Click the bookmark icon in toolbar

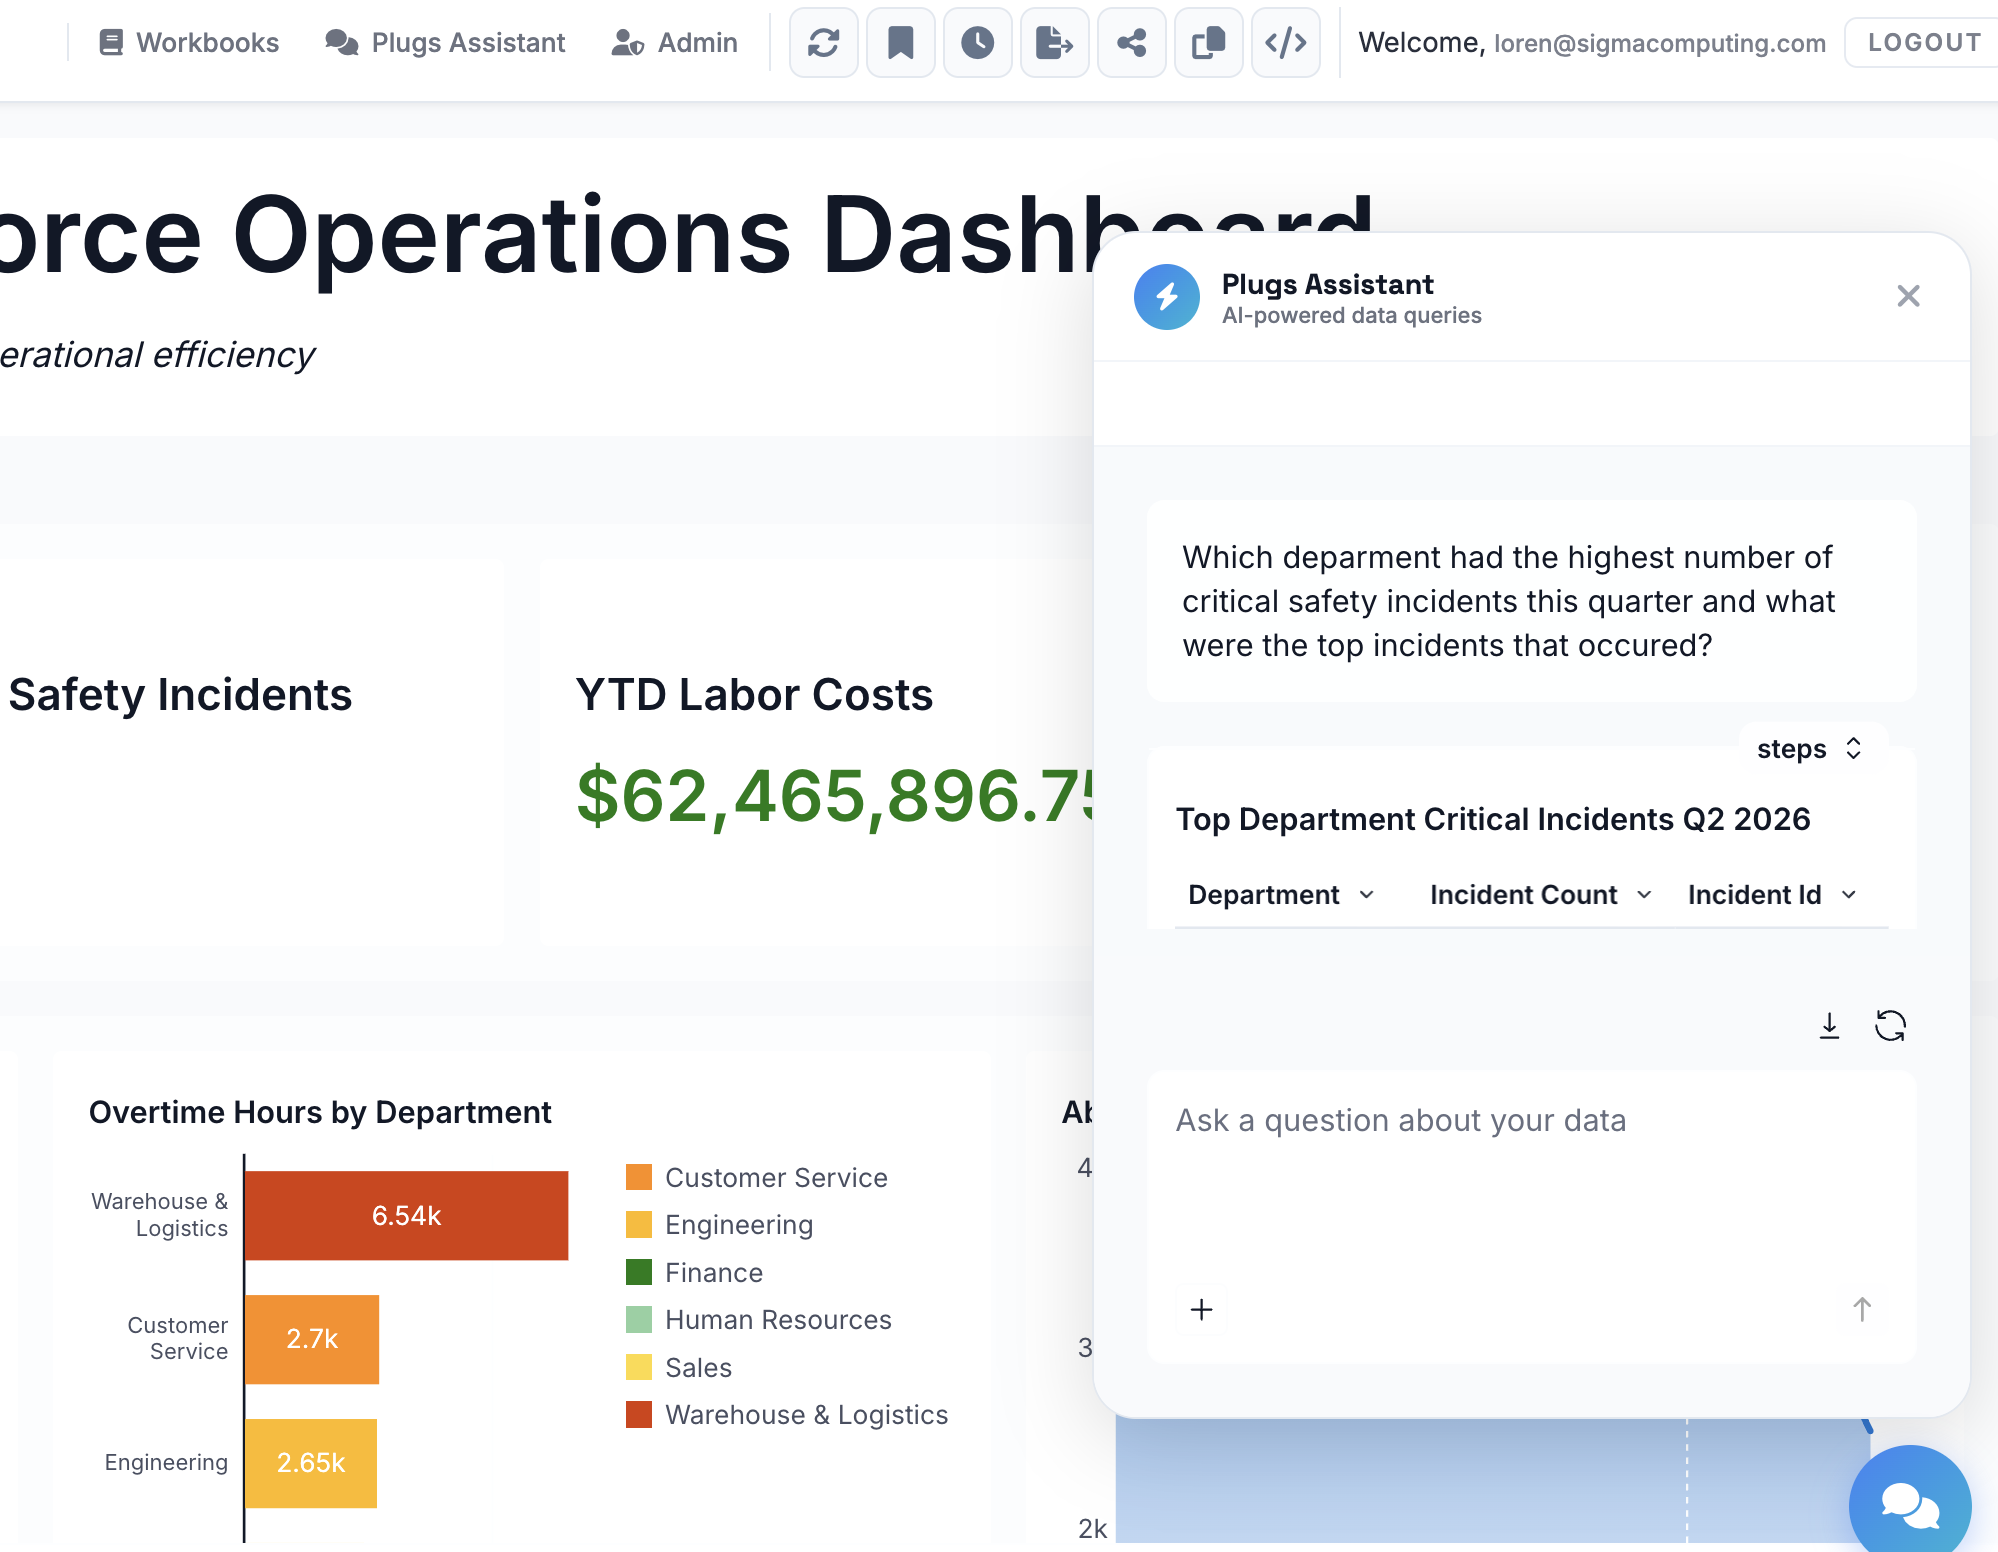900,43
